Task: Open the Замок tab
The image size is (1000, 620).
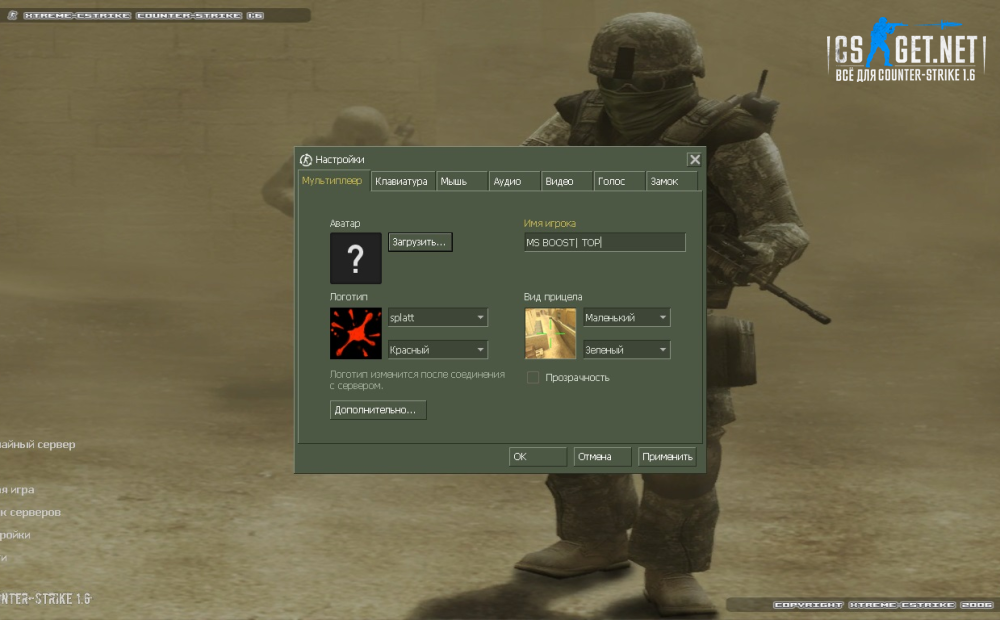Action: pos(672,181)
